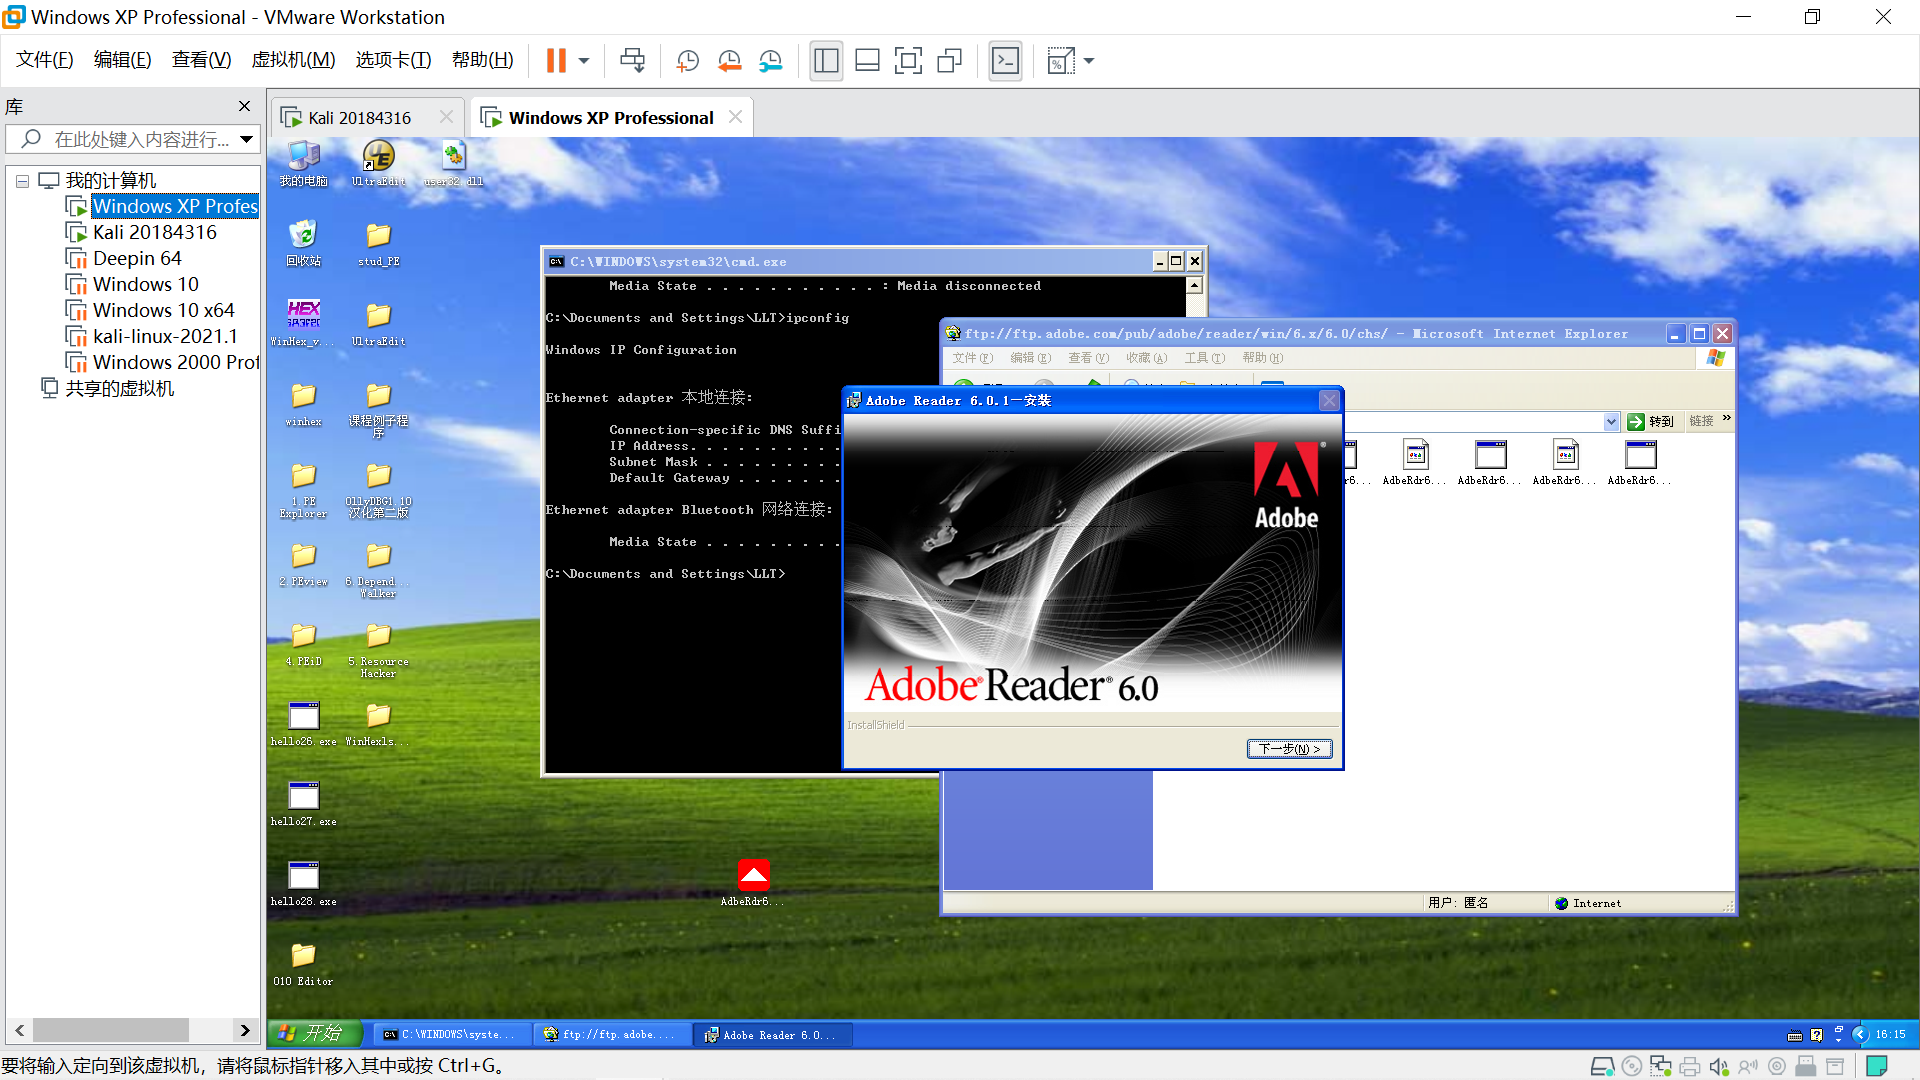Open the snapshot manager icon
The image size is (1920, 1080).
pos(770,61)
